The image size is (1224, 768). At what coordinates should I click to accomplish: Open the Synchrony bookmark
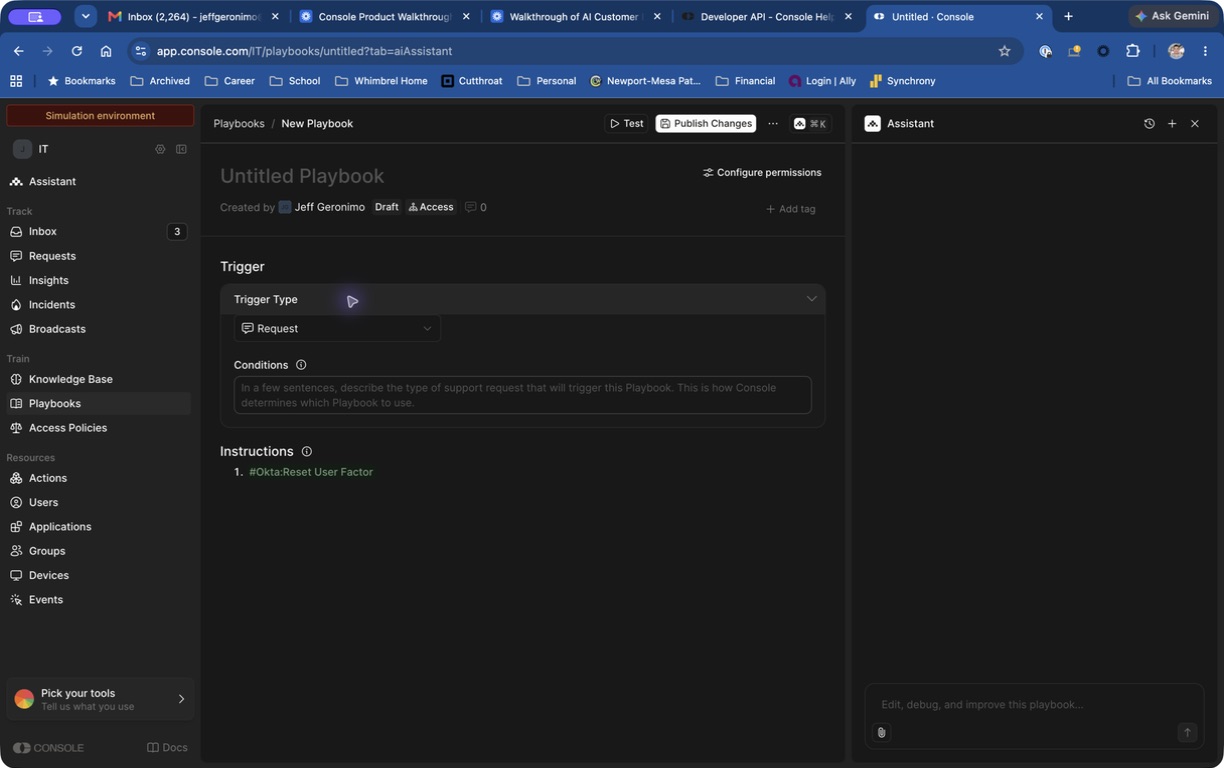902,81
